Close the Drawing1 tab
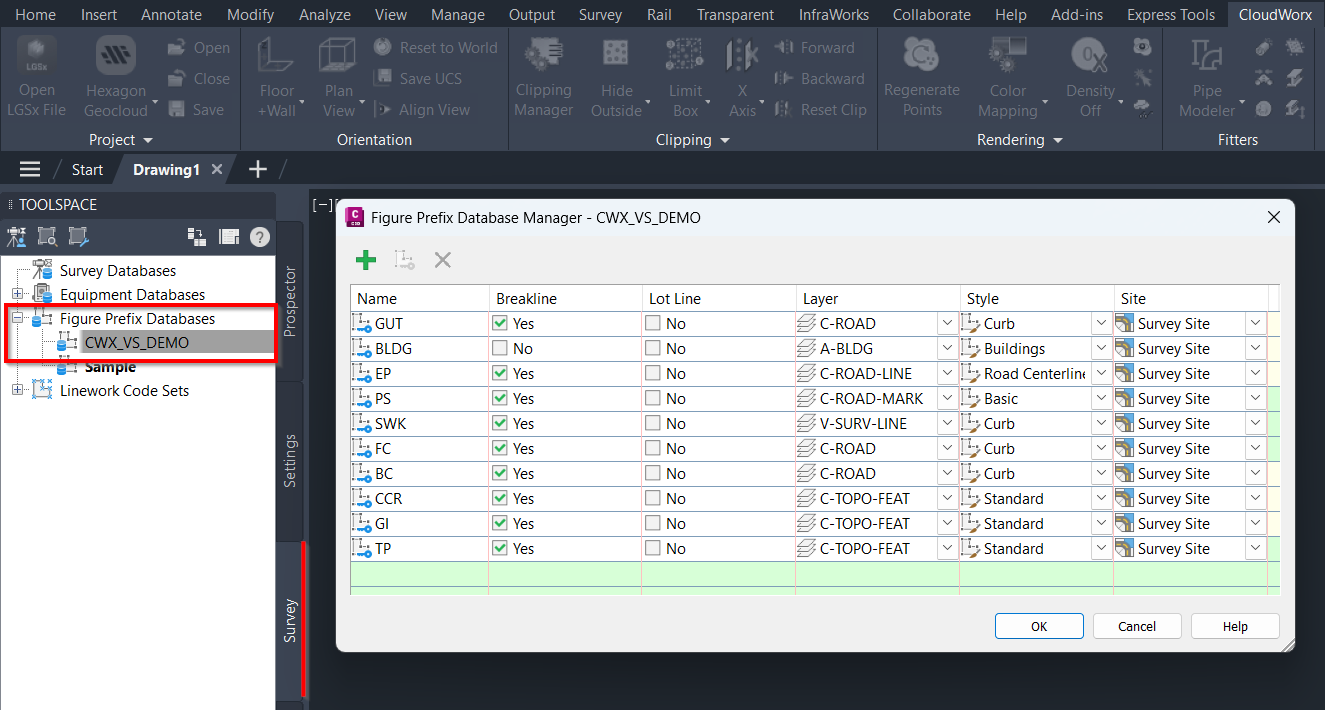Image resolution: width=1325 pixels, height=710 pixels. (217, 169)
